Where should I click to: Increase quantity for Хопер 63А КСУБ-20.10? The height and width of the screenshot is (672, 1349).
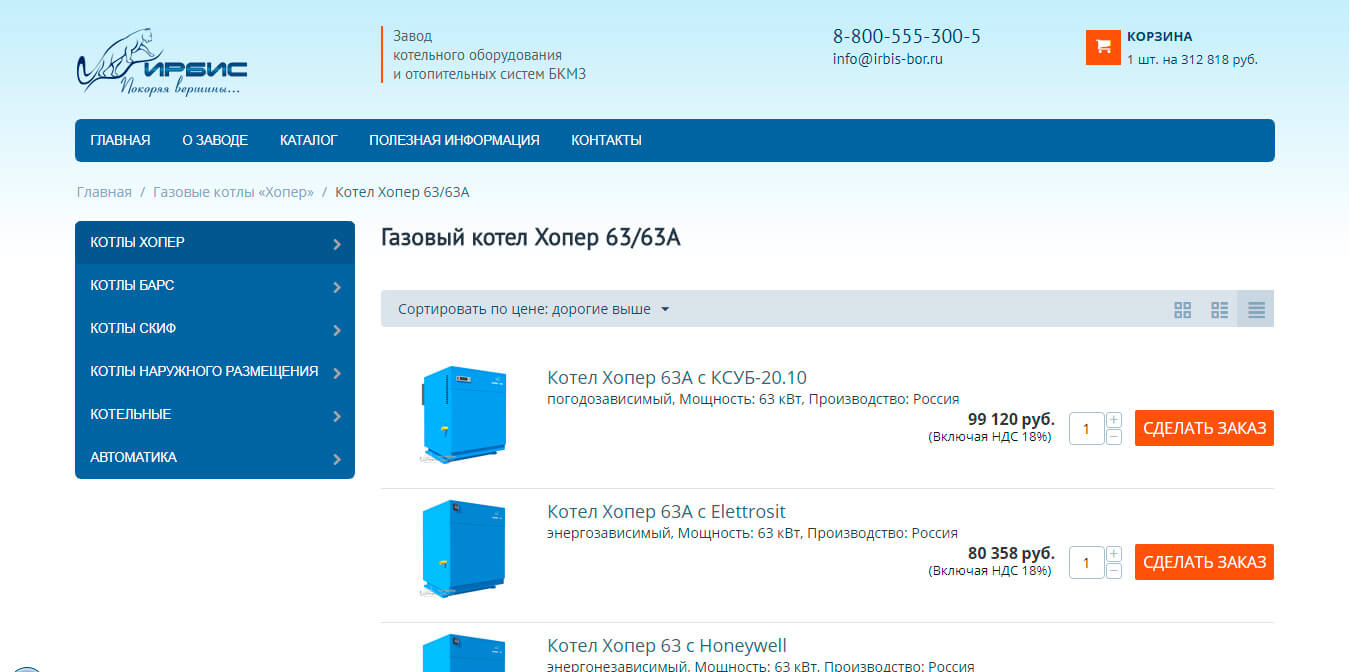(1114, 420)
